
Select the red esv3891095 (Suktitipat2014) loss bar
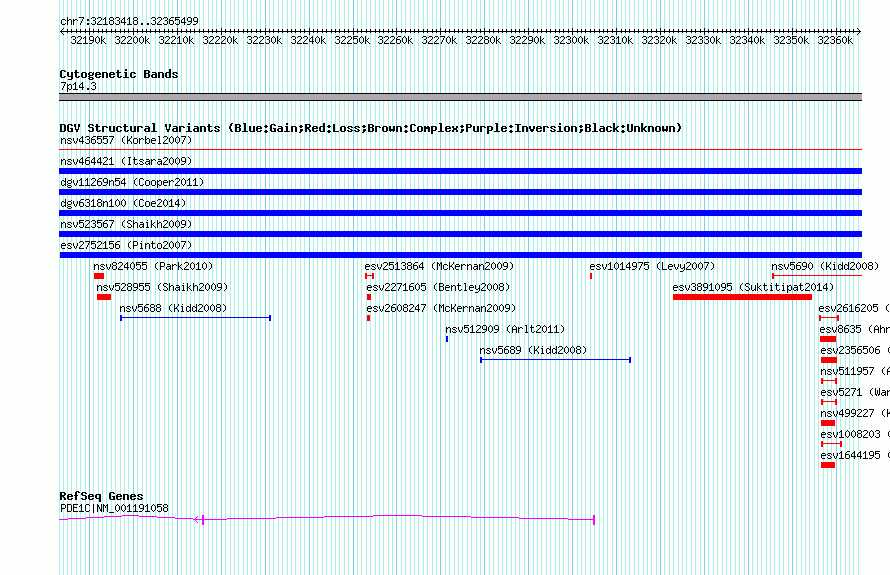pos(742,297)
